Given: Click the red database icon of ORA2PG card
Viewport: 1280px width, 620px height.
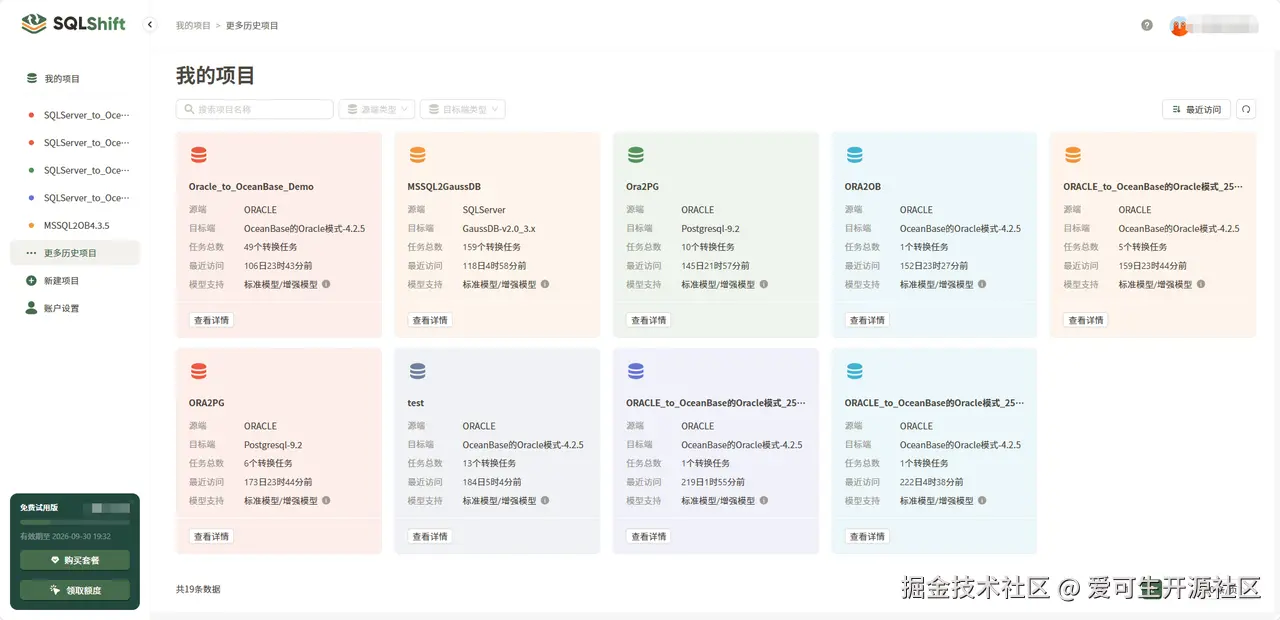Looking at the screenshot, I should tap(199, 371).
